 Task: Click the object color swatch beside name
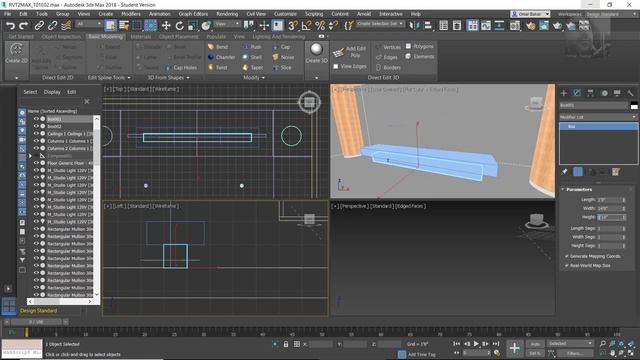(634, 105)
